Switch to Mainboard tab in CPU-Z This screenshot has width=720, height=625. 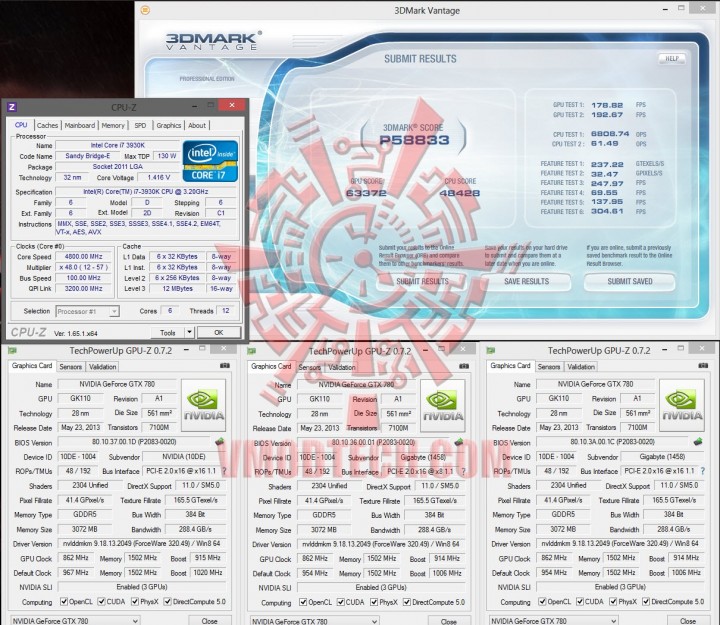80,125
